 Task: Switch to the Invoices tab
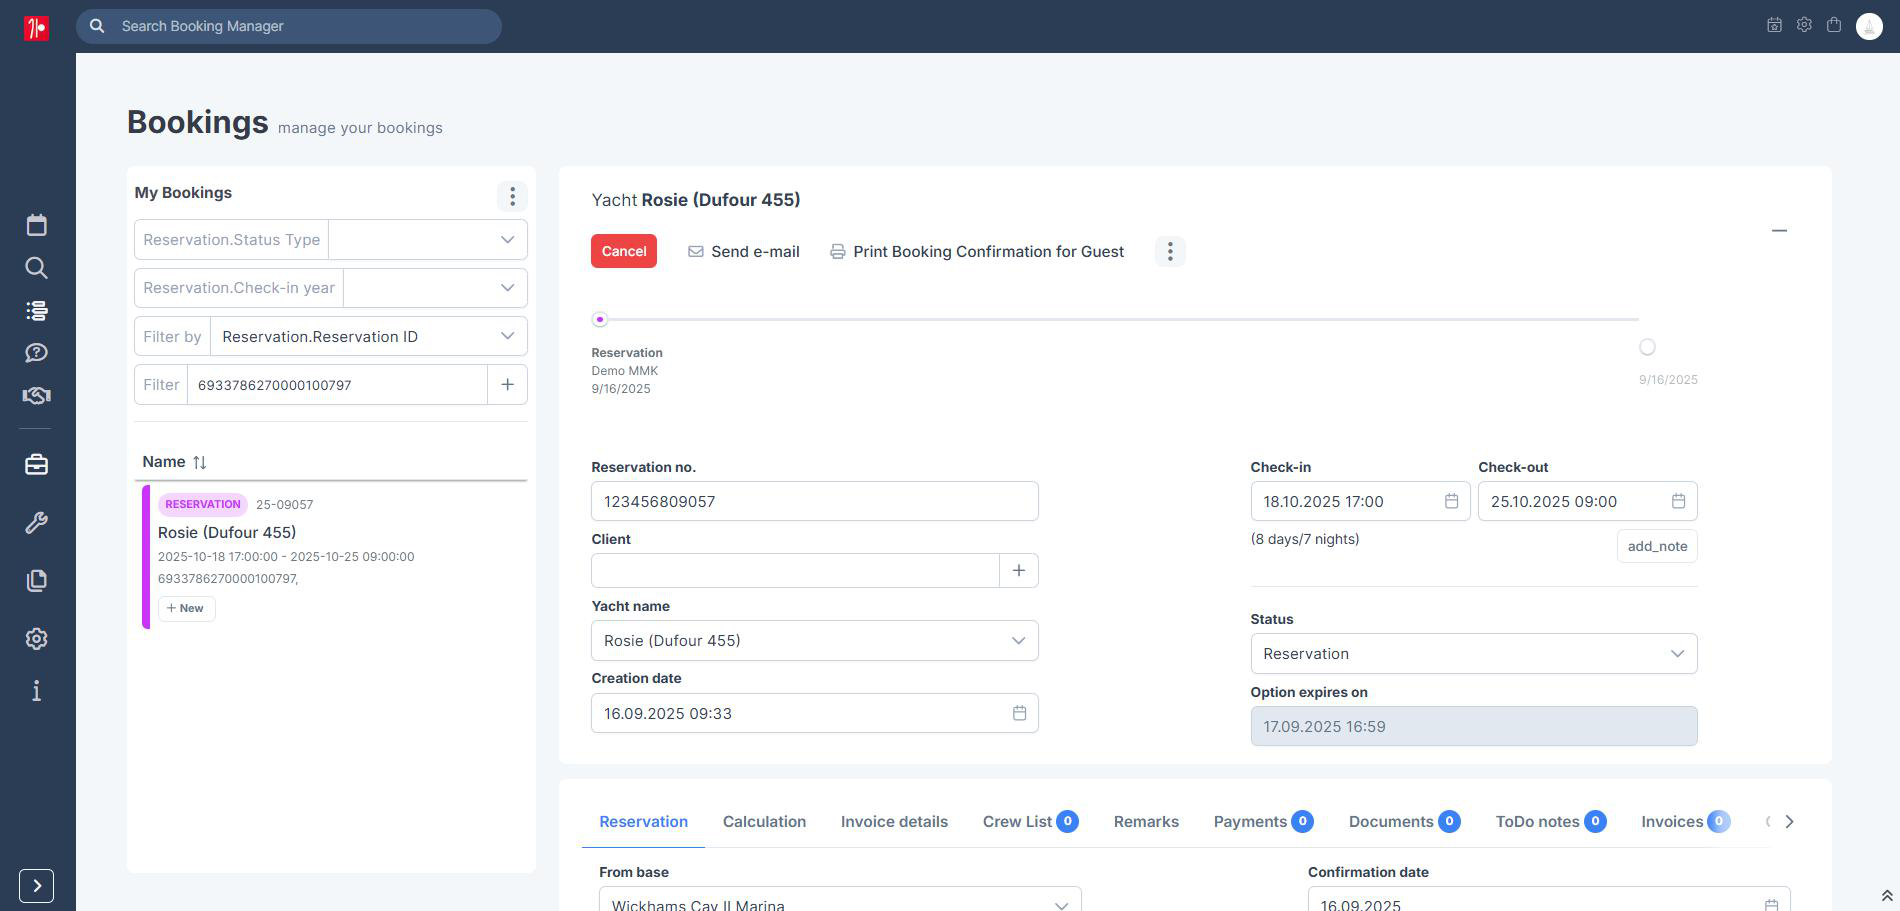click(1685, 821)
